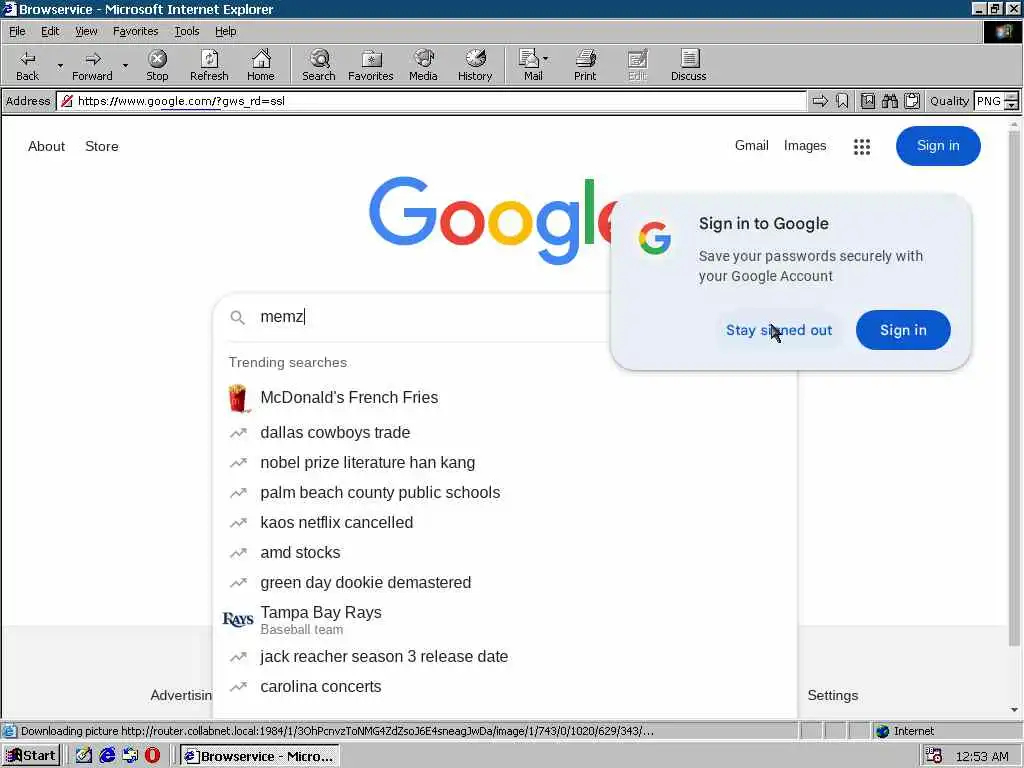
Task: Click the Discuss toolbar icon
Action: [688, 65]
